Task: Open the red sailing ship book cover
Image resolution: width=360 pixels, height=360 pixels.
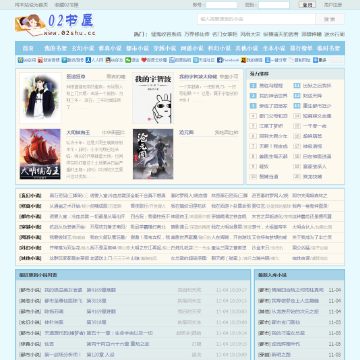Action: tap(40, 154)
